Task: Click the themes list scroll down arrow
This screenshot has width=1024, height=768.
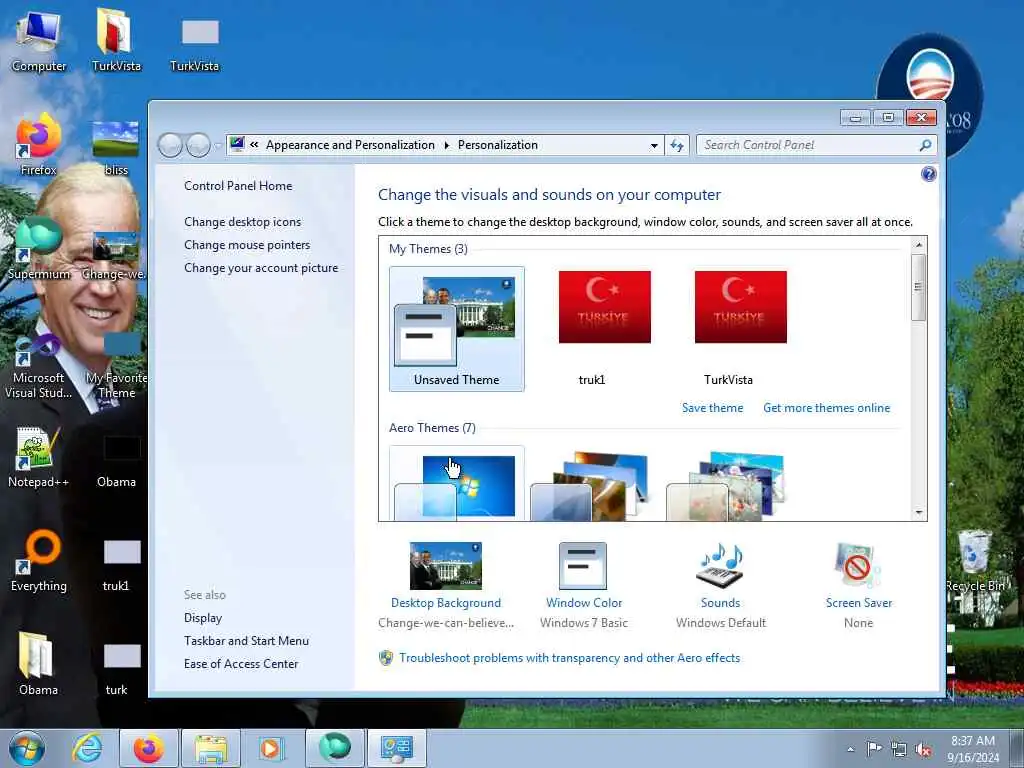Action: [918, 513]
